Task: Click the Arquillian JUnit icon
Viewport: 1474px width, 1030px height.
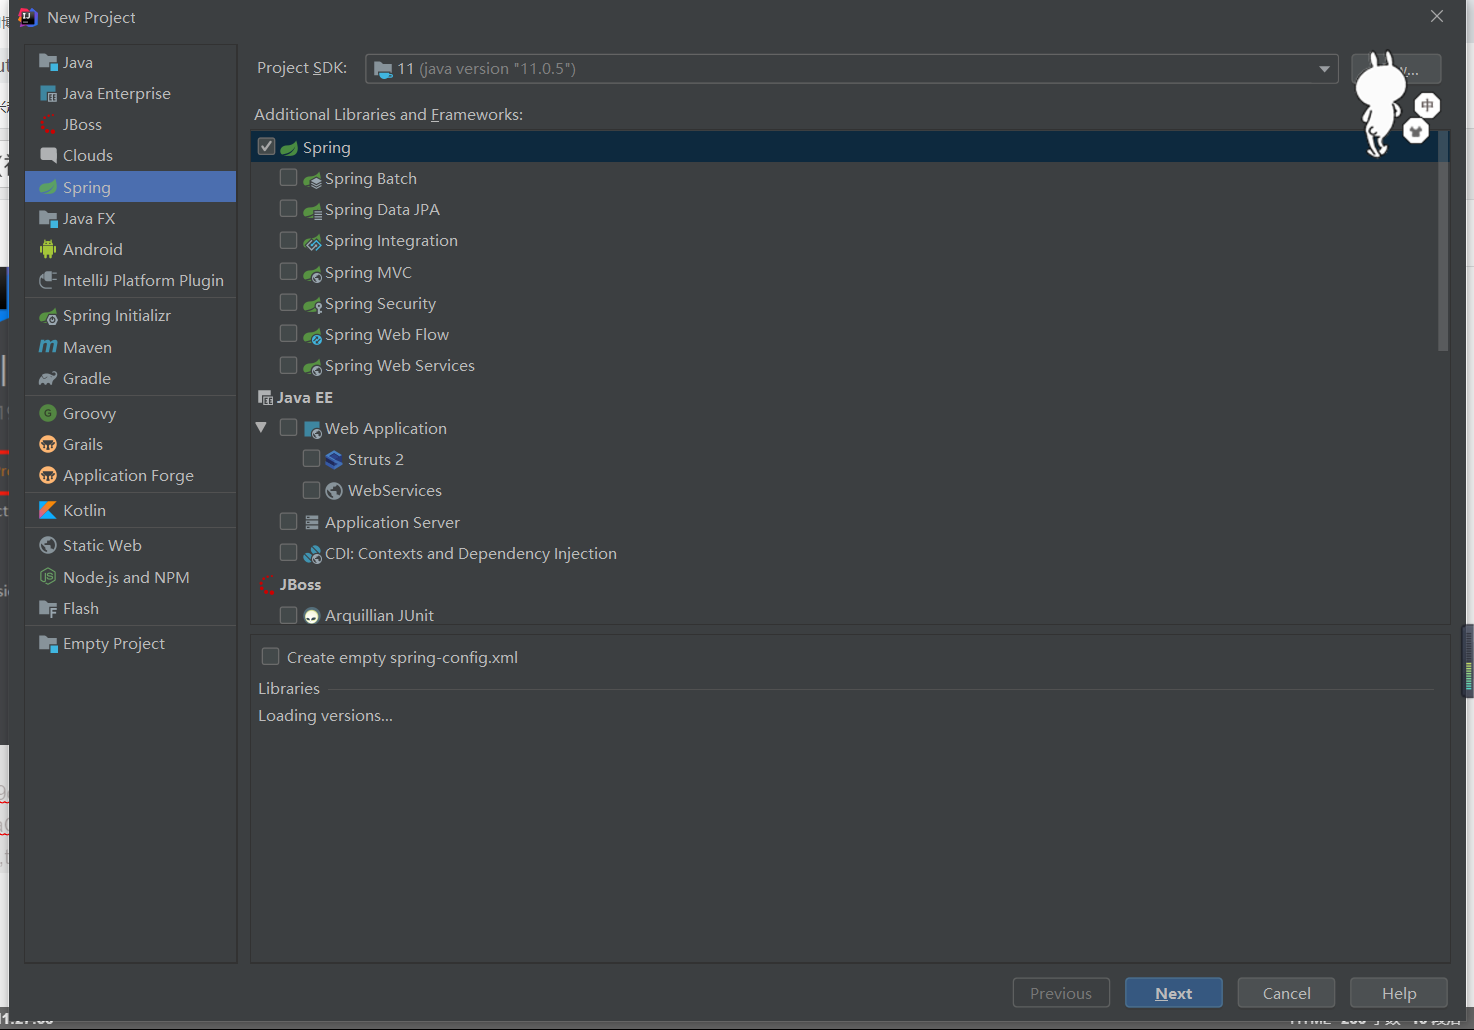Action: pos(312,616)
